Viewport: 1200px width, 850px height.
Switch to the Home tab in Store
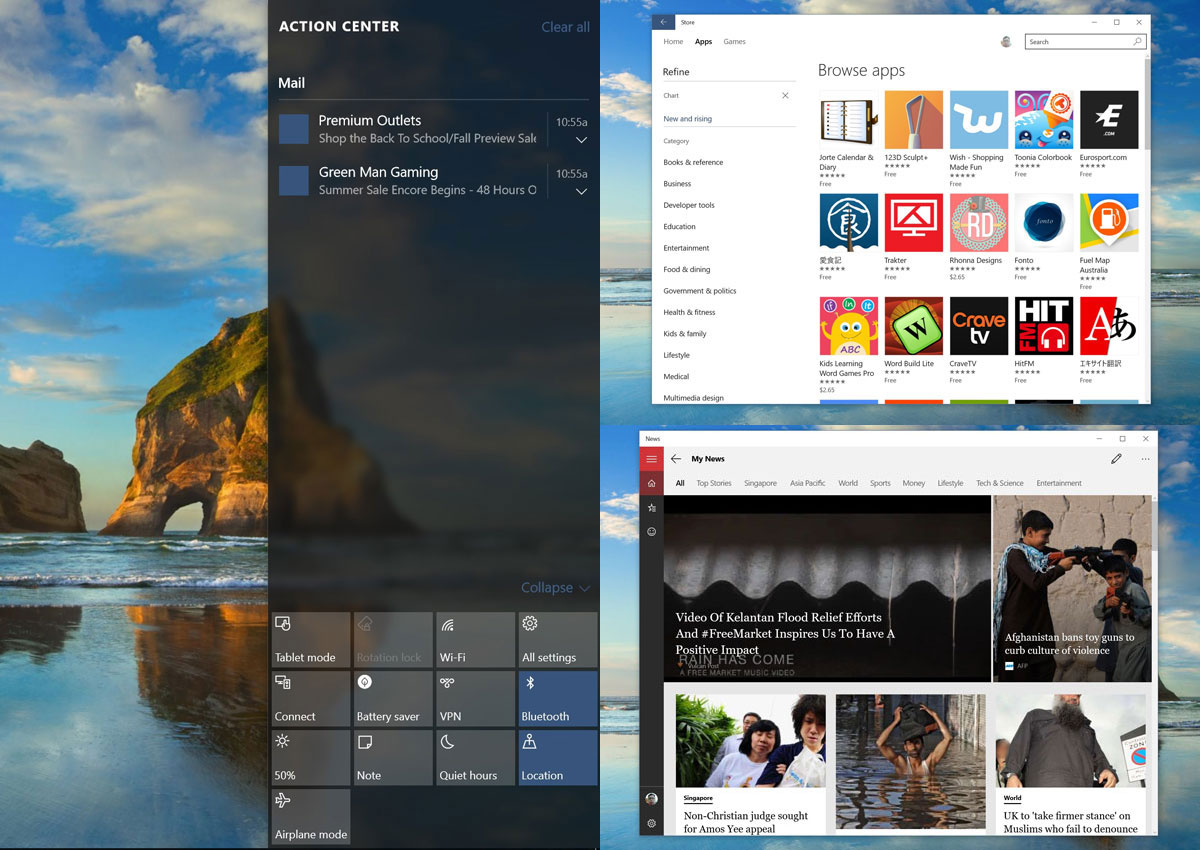pyautogui.click(x=673, y=42)
